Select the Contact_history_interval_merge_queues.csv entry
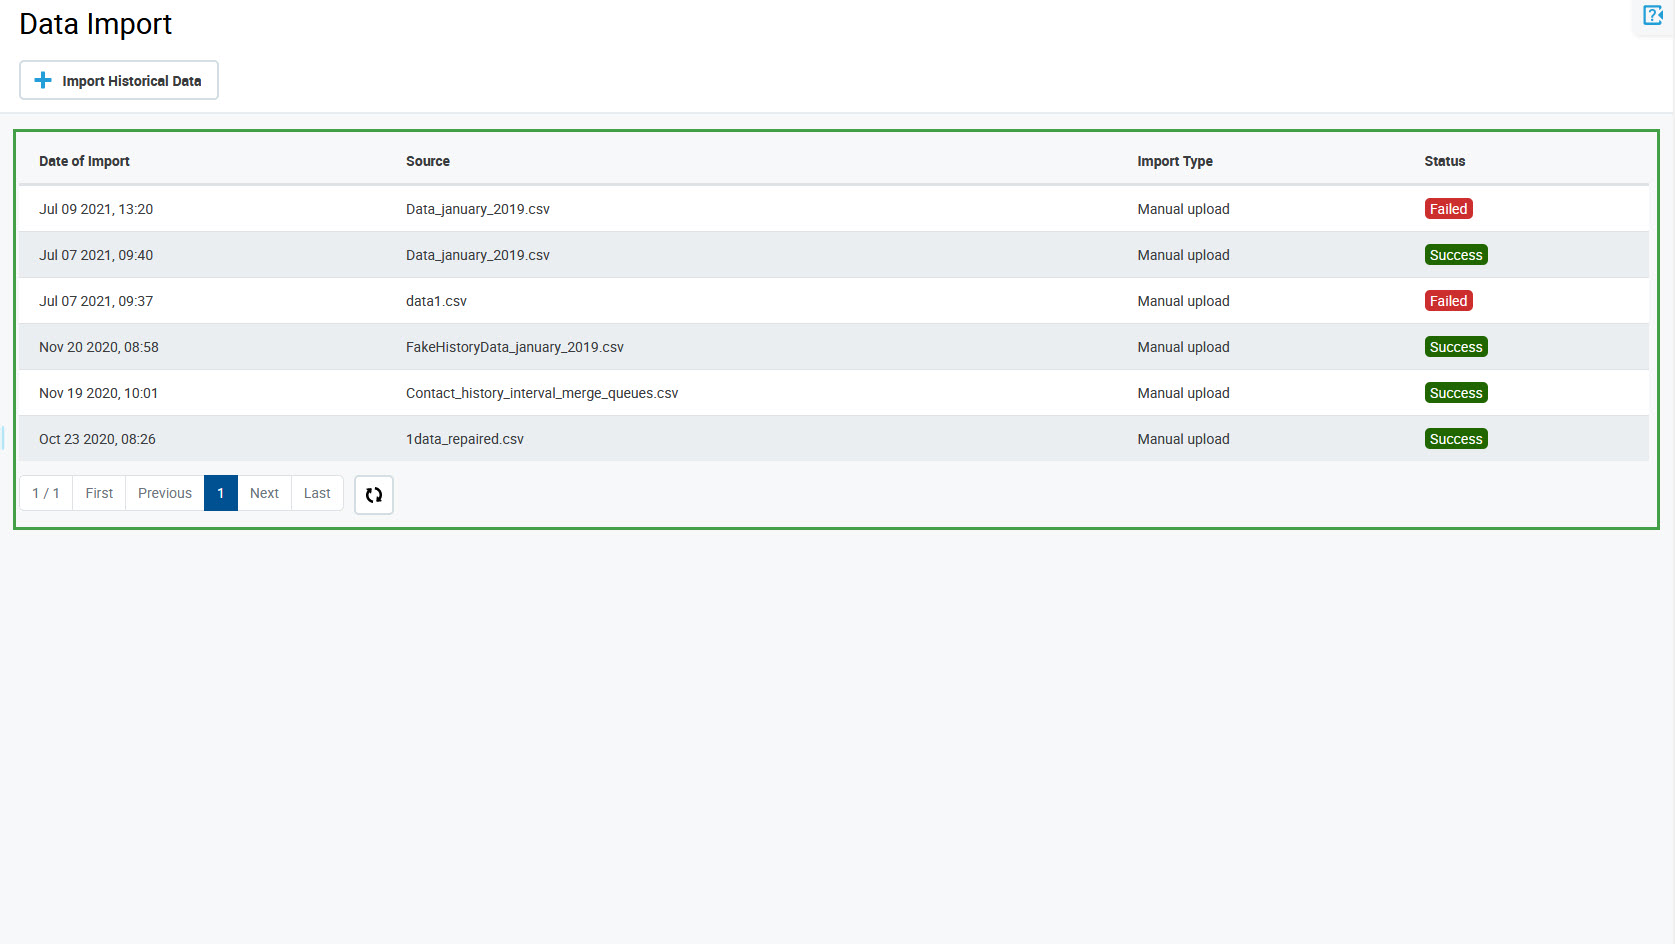The width and height of the screenshot is (1675, 944). point(541,393)
